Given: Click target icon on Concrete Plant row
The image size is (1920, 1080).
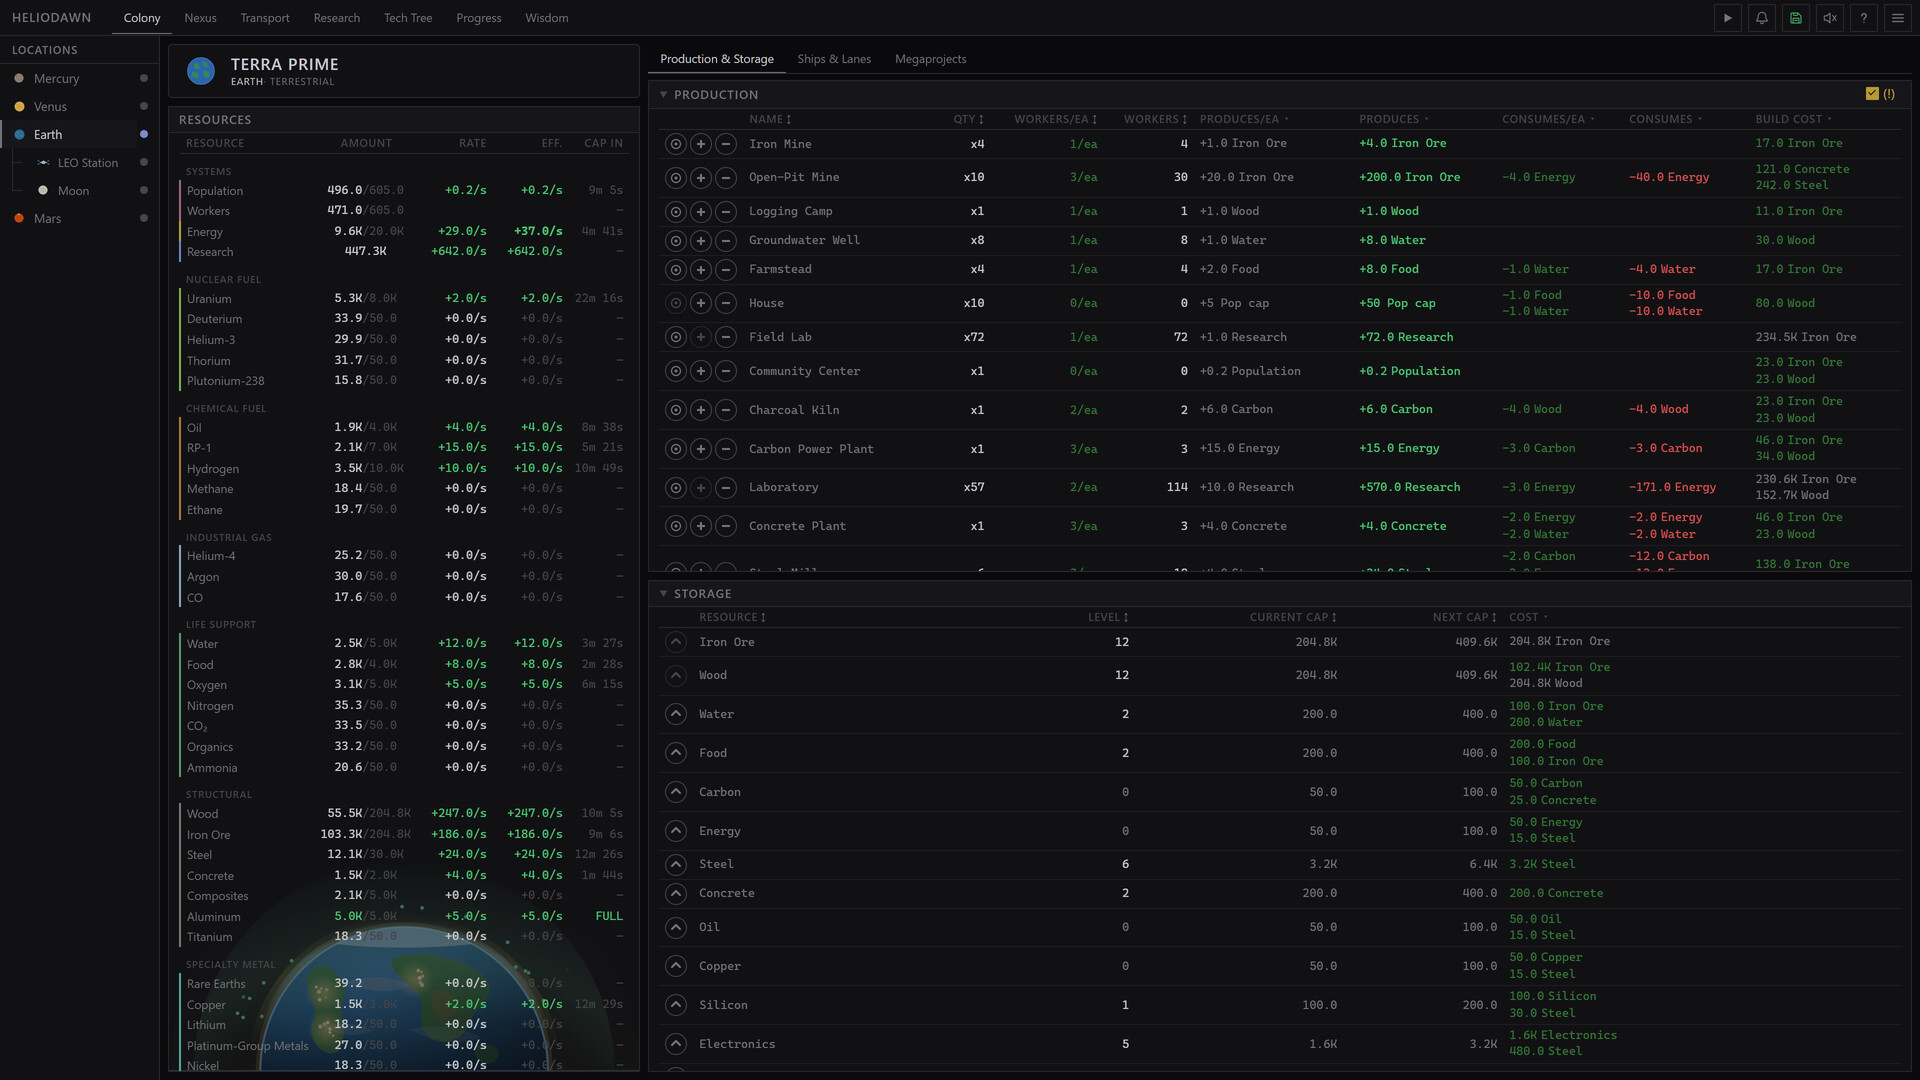Looking at the screenshot, I should pos(676,527).
